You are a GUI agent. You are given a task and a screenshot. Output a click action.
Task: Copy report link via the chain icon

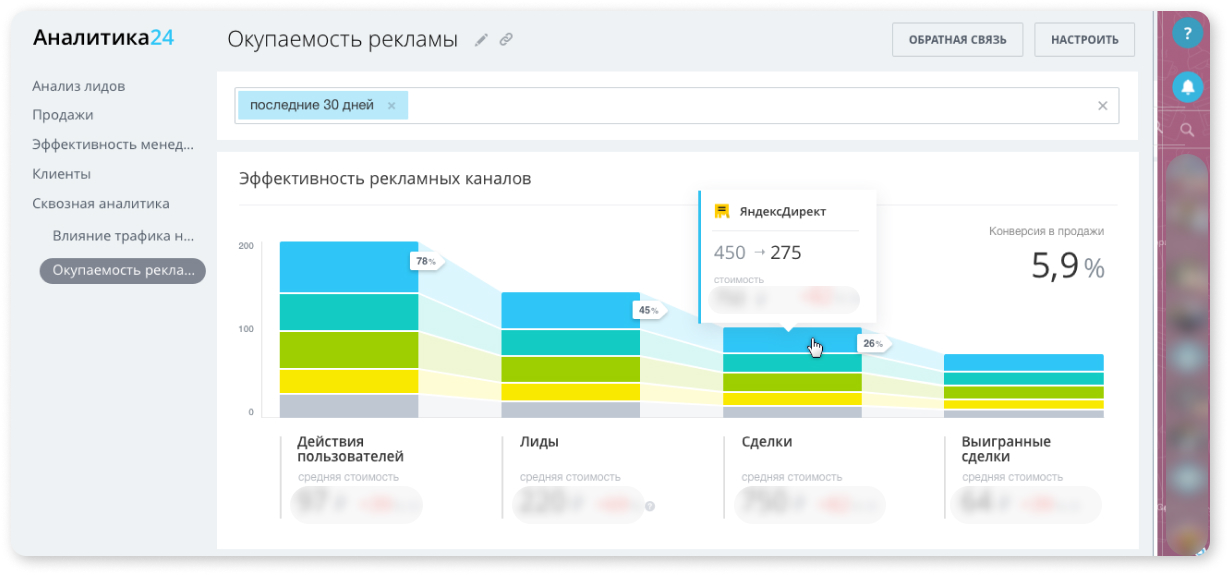tap(506, 40)
